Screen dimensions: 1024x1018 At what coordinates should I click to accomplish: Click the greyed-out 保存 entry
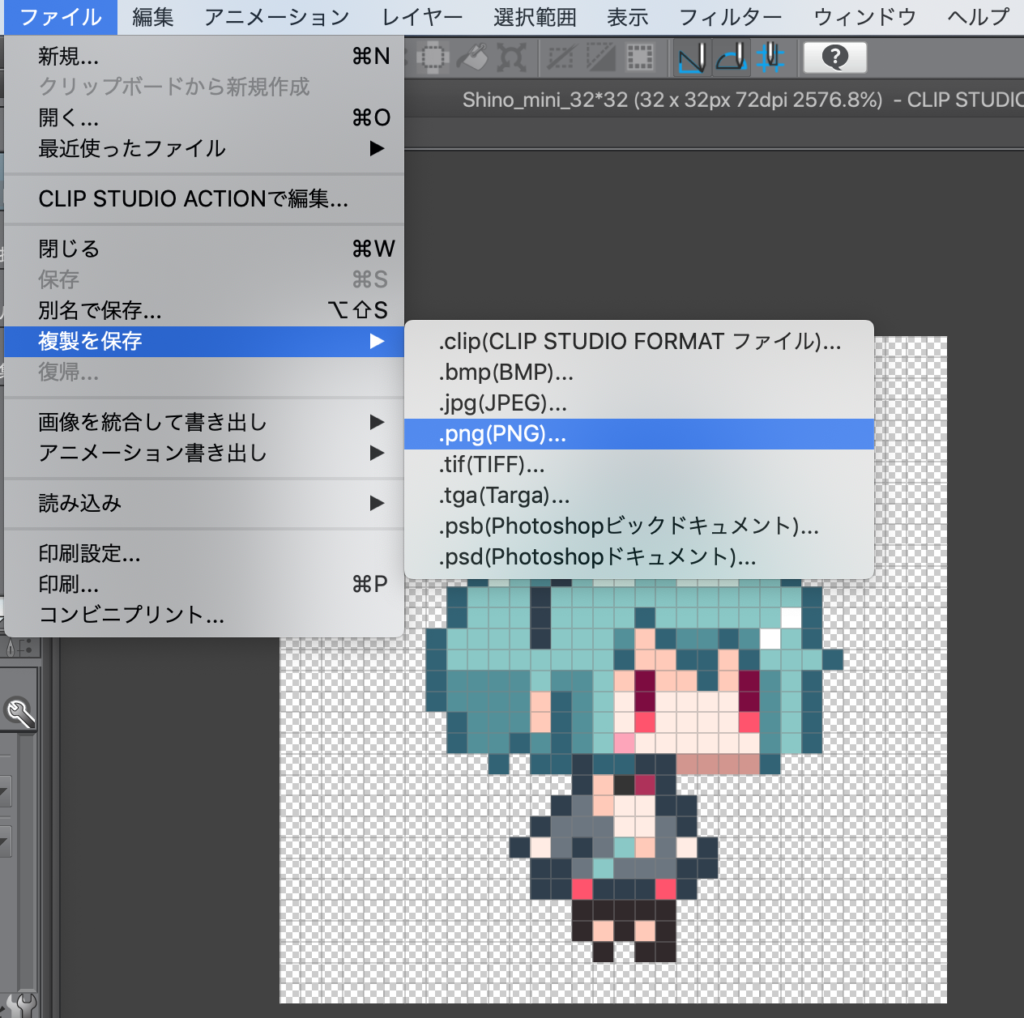click(x=204, y=279)
